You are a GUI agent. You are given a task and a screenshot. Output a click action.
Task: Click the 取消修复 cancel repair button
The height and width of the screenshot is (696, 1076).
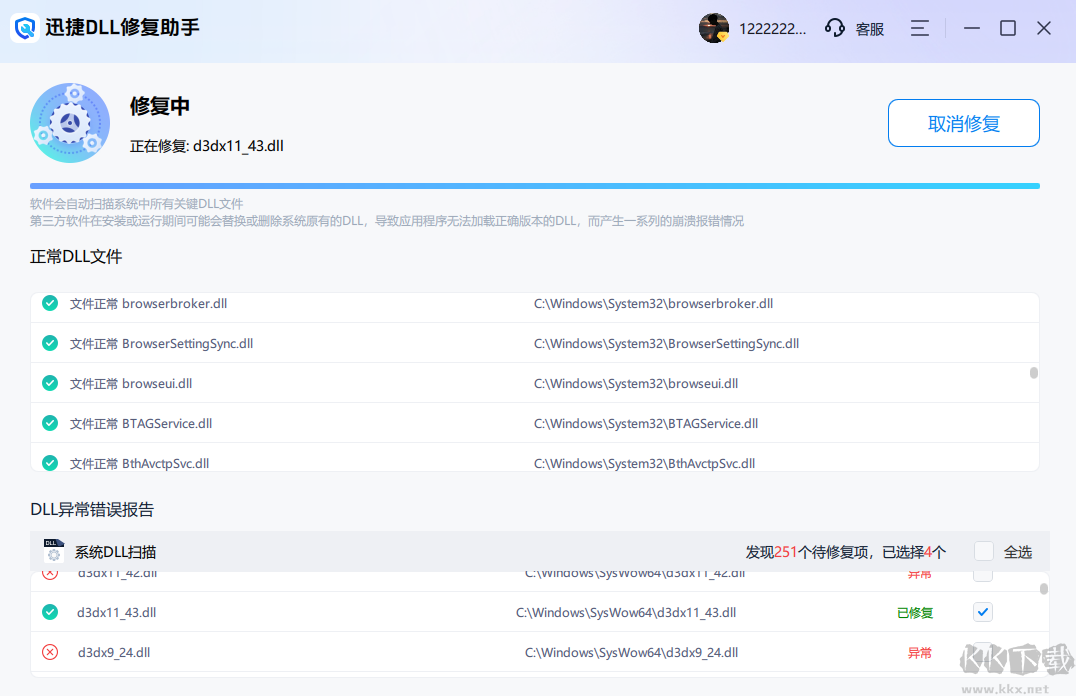click(962, 123)
